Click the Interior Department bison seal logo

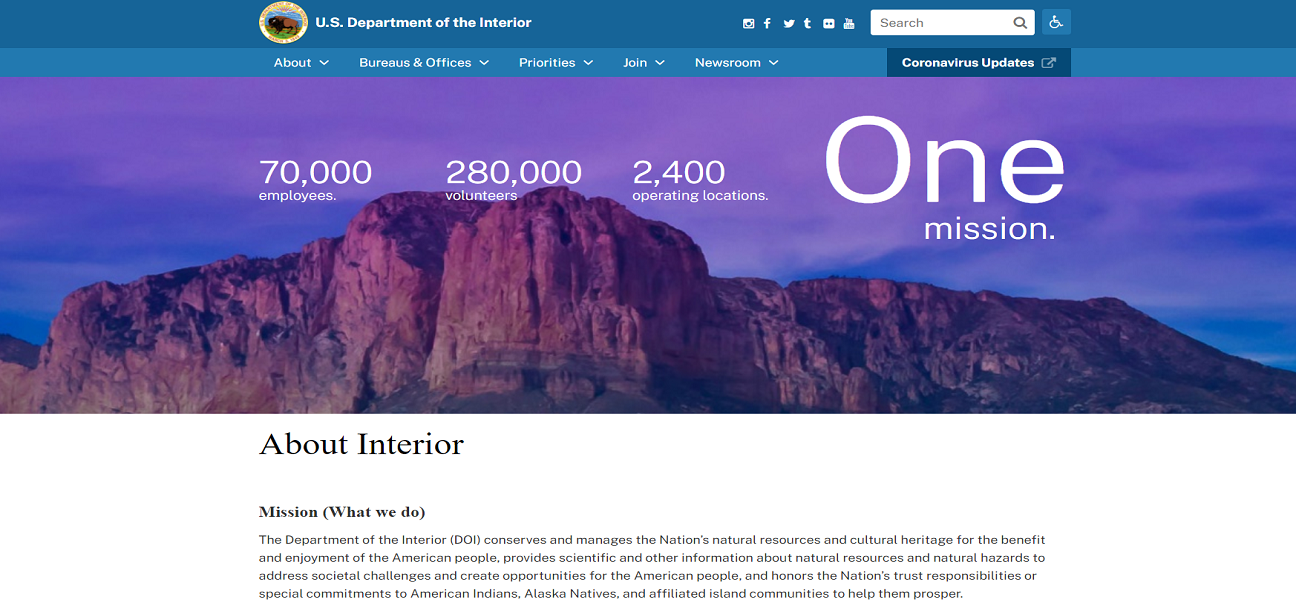(283, 22)
